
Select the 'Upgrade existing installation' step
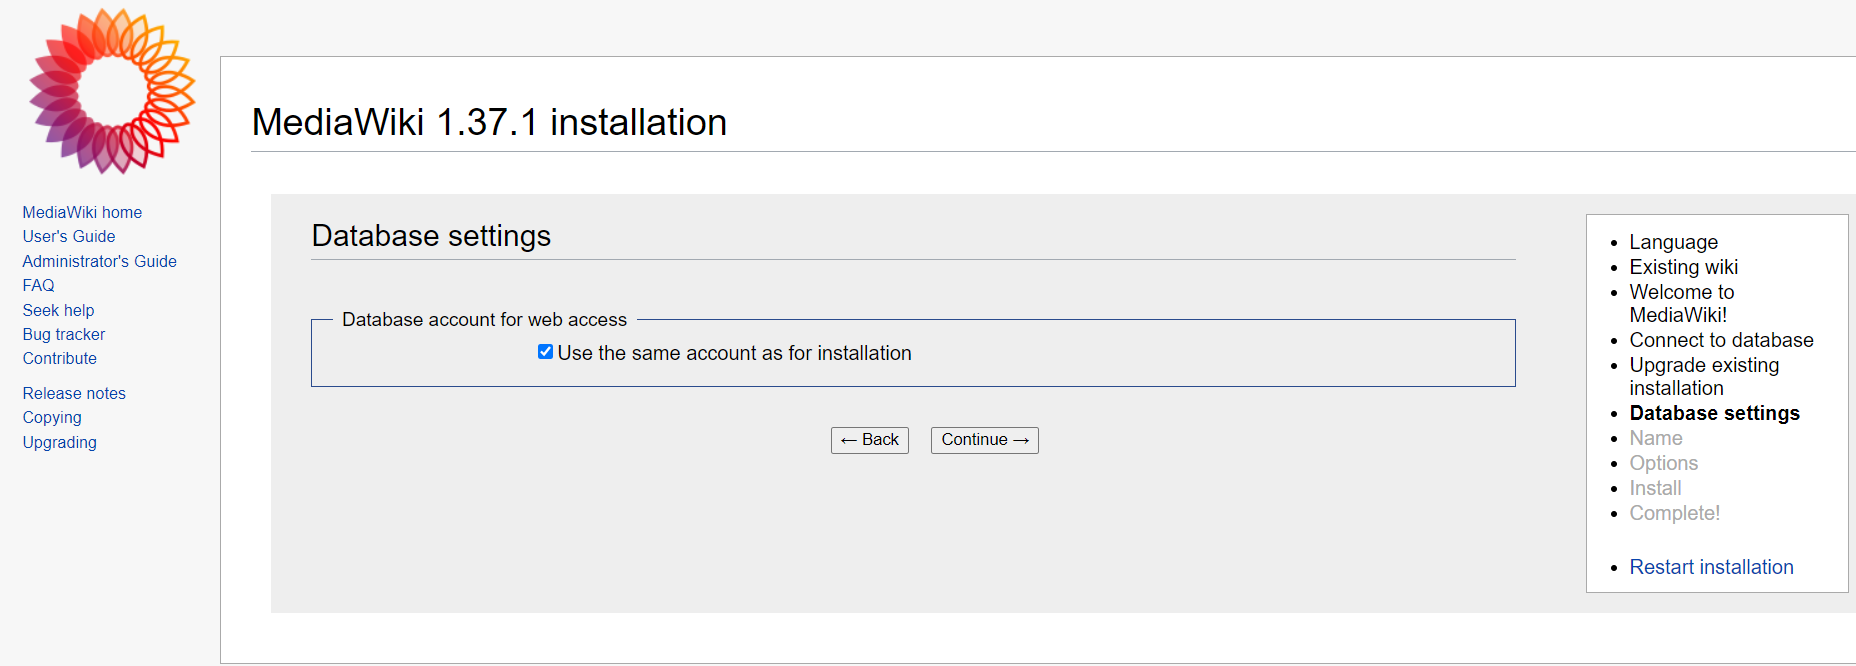pos(1704,376)
